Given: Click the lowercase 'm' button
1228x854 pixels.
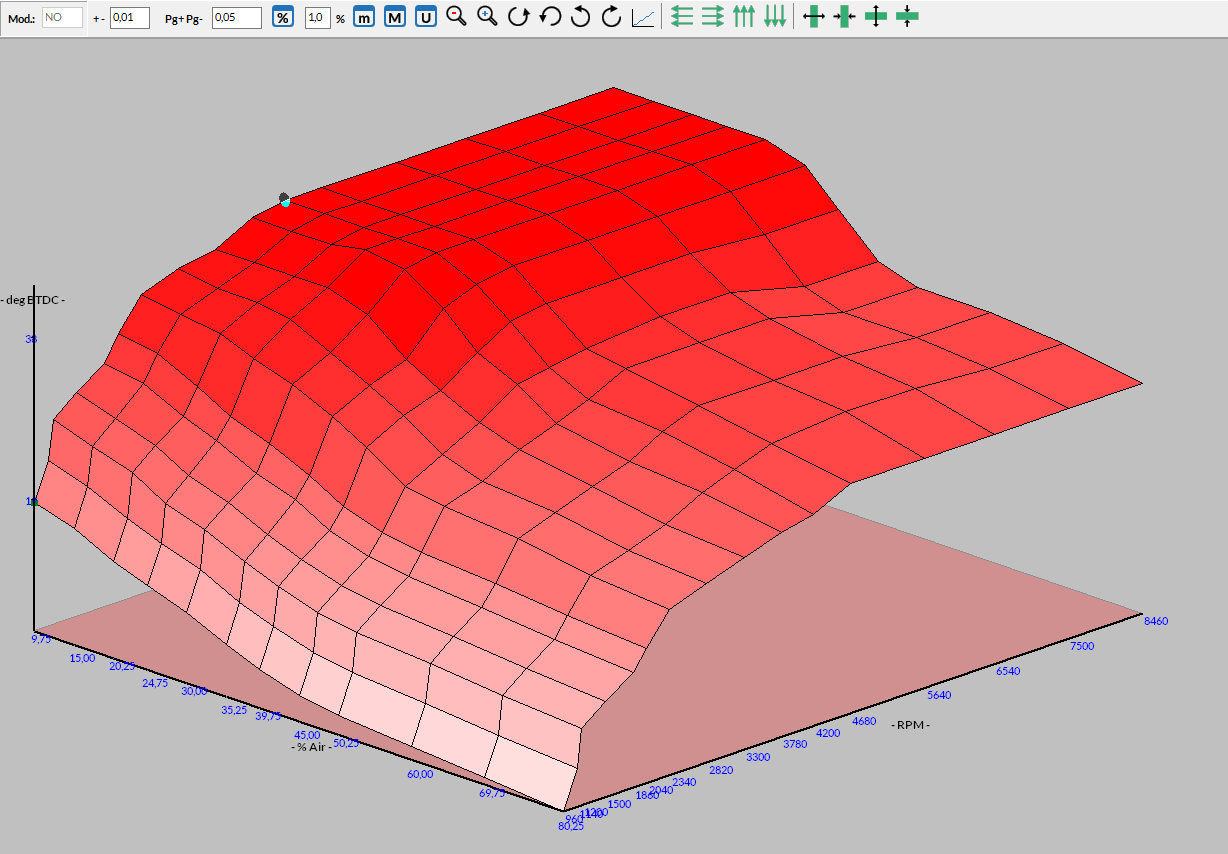Looking at the screenshot, I should coord(364,18).
